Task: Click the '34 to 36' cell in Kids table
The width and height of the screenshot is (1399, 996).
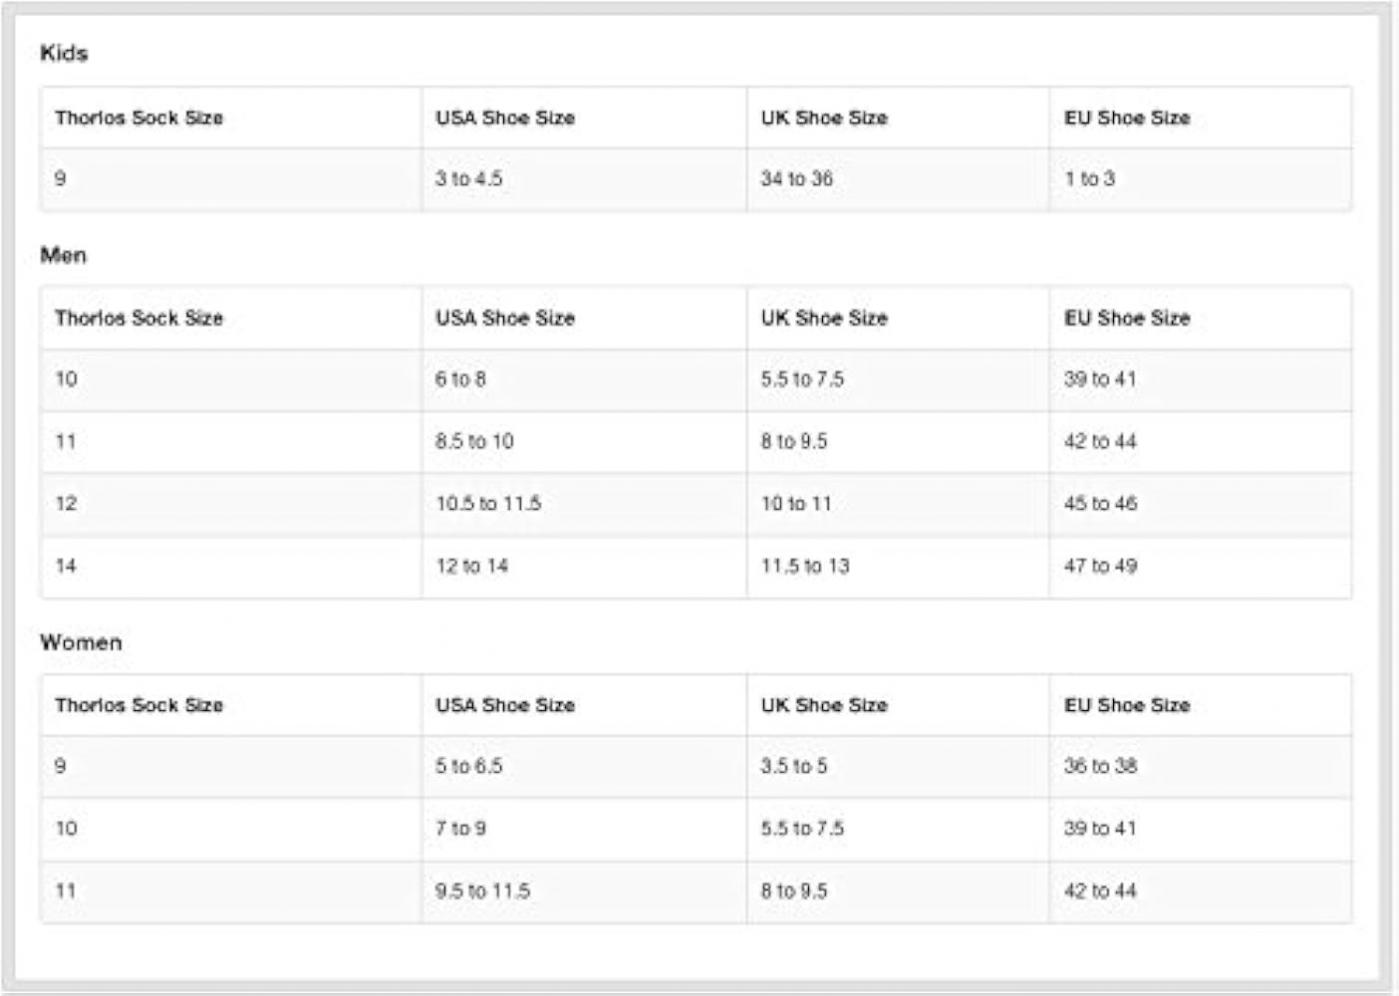Action: coord(796,179)
